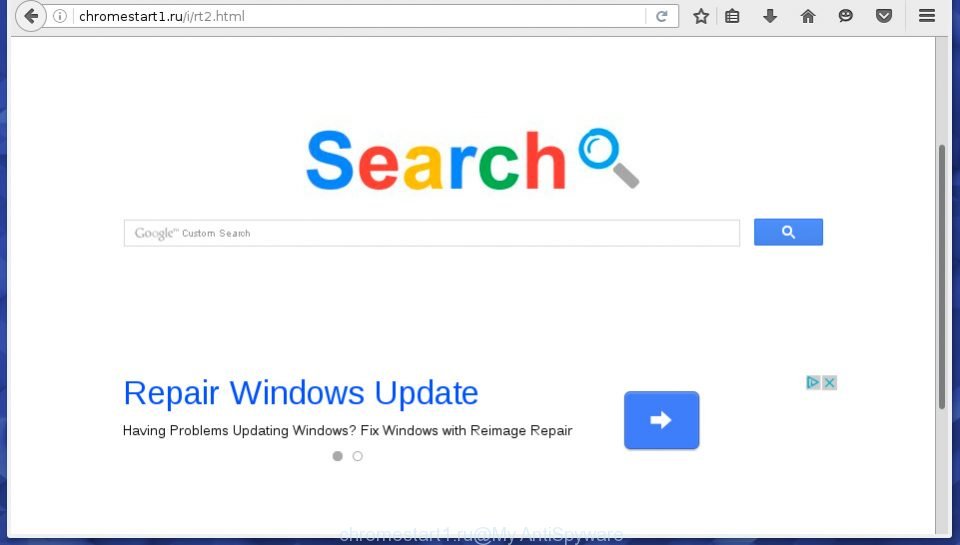Select the first ad carousel dot
960x545 pixels.
coord(337,456)
